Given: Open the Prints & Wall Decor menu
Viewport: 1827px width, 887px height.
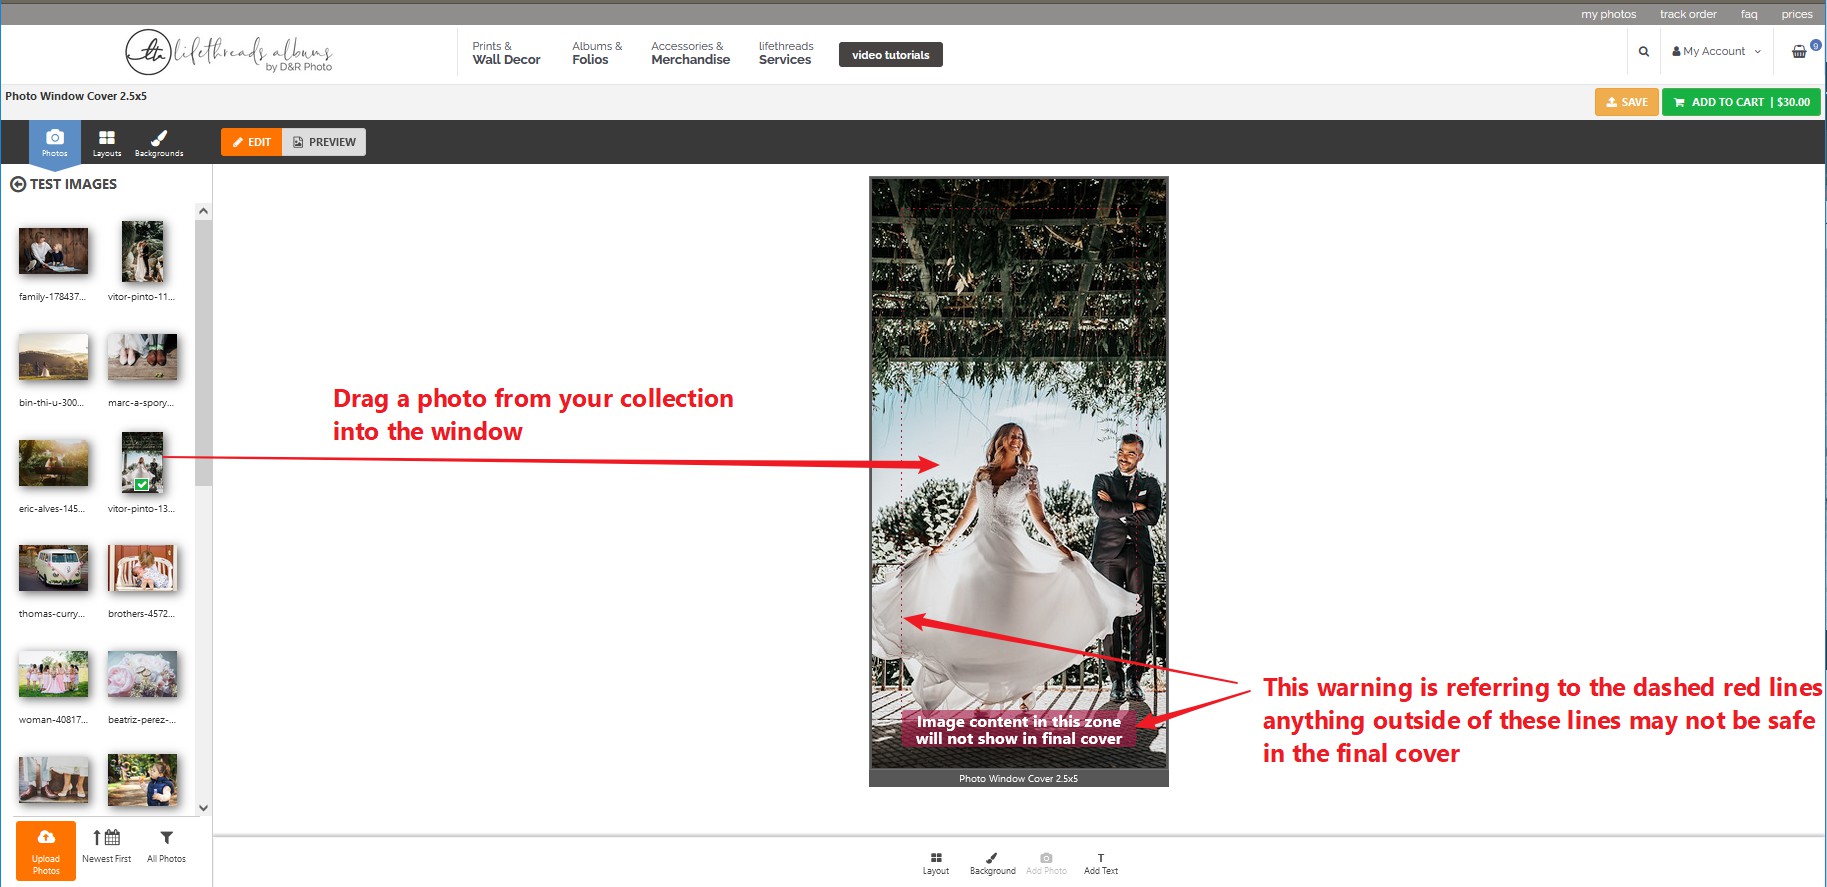Looking at the screenshot, I should 506,53.
